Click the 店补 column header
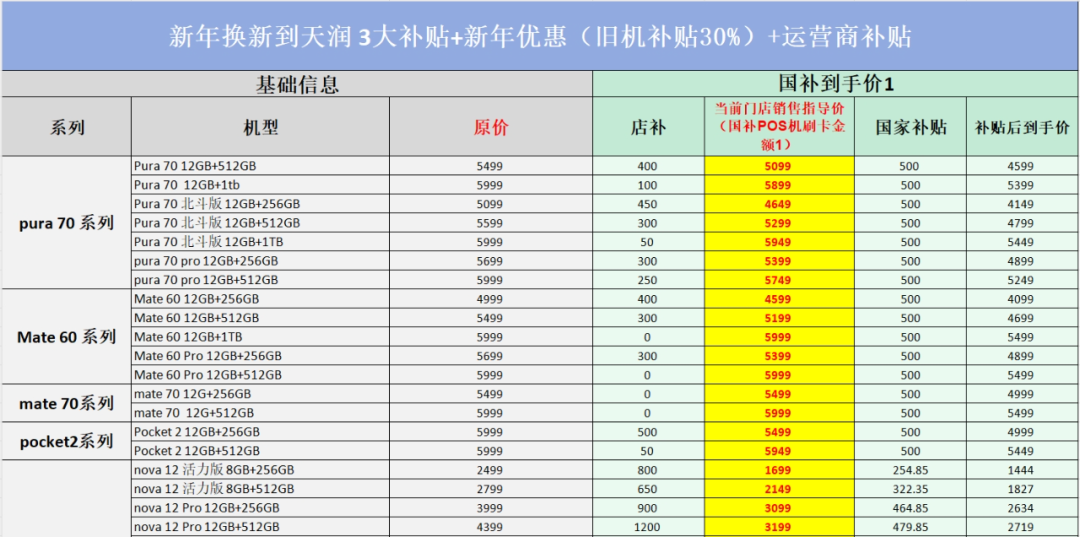The width and height of the screenshot is (1080, 537). 648,127
